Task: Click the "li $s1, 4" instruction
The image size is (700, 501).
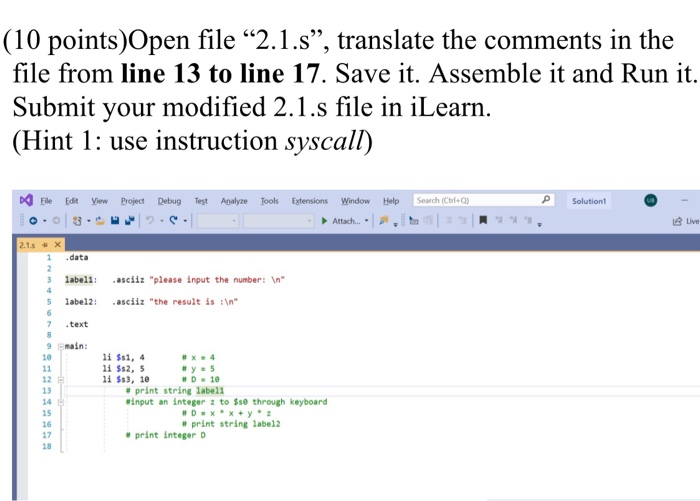Action: tap(124, 357)
